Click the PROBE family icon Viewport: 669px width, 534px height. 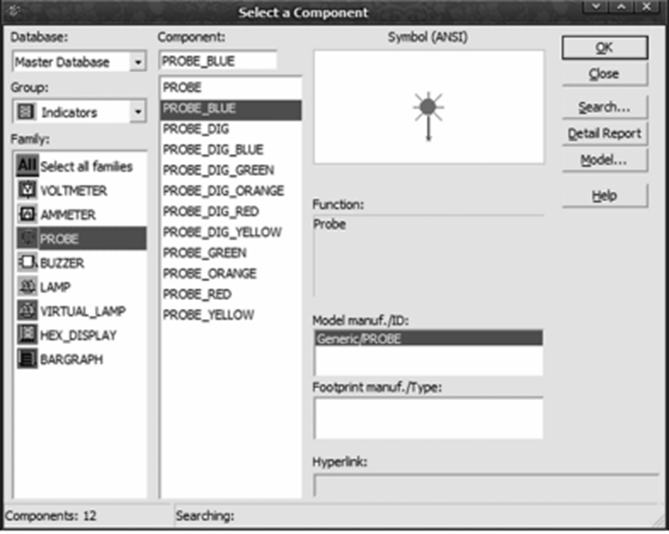tap(27, 238)
